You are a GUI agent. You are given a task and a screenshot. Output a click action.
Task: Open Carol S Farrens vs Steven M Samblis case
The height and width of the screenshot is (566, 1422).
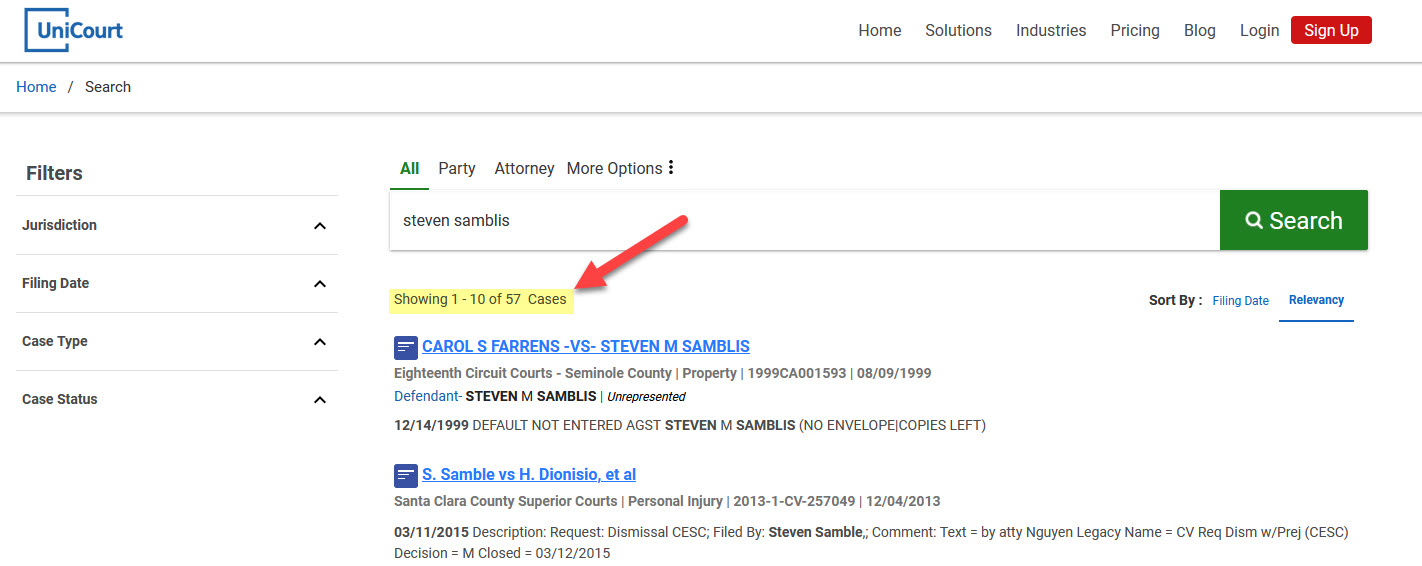tap(585, 347)
